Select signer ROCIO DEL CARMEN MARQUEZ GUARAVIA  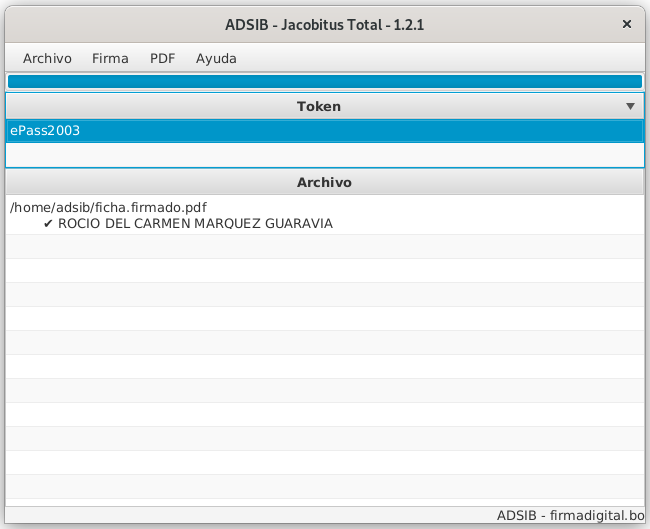click(195, 224)
